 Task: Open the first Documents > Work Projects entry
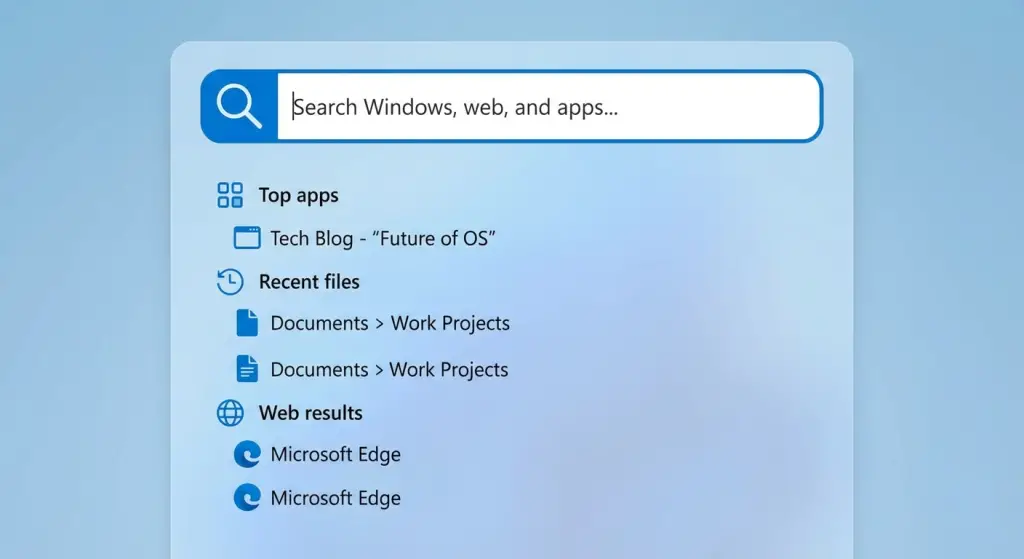pyautogui.click(x=390, y=323)
